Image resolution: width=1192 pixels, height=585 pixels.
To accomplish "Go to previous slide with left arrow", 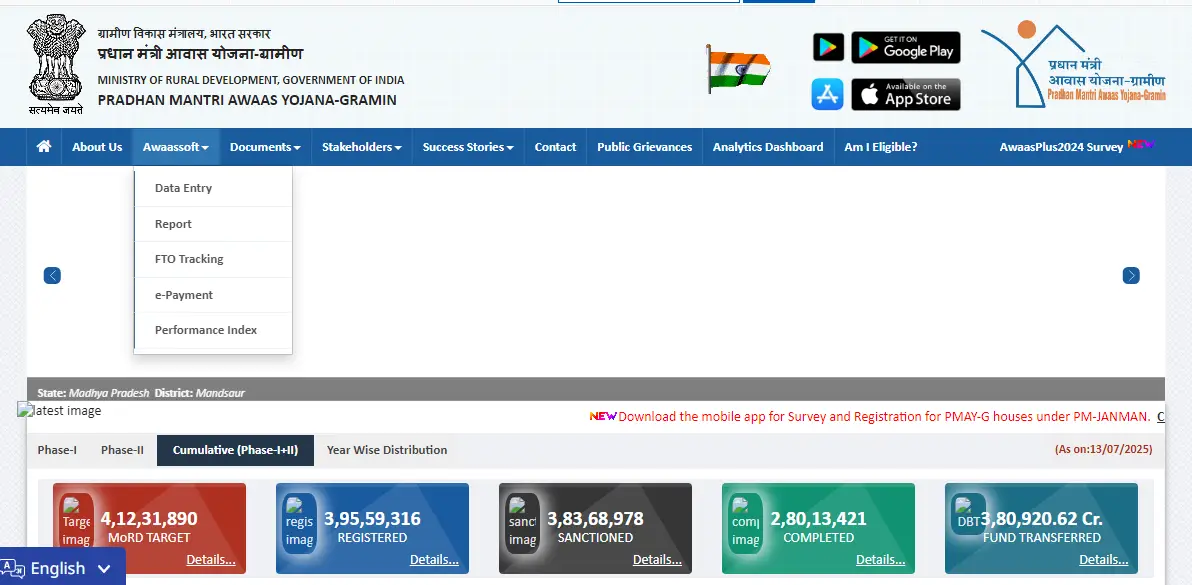I will (x=52, y=276).
